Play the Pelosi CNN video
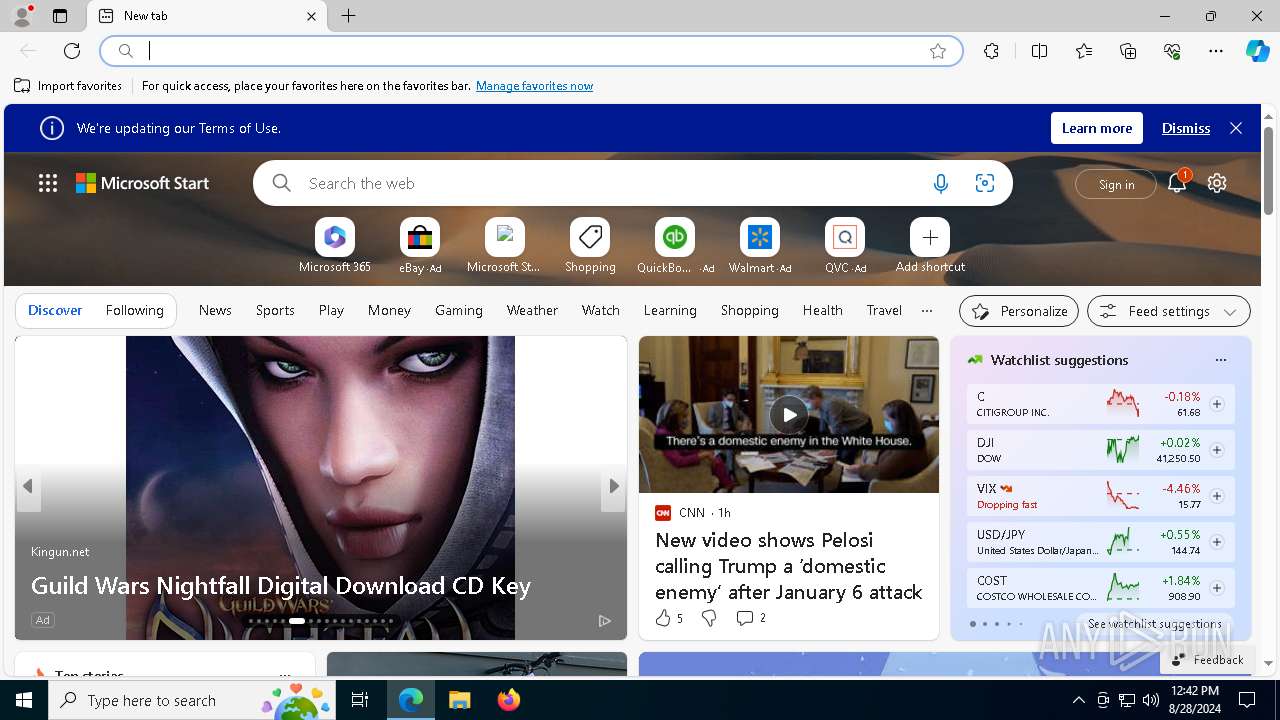Image resolution: width=1280 pixels, height=720 pixels. [789, 414]
